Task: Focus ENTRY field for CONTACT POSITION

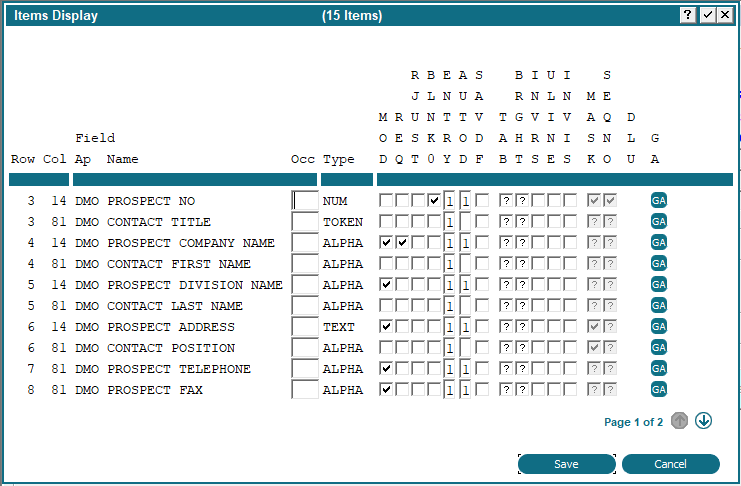Action: coord(449,347)
